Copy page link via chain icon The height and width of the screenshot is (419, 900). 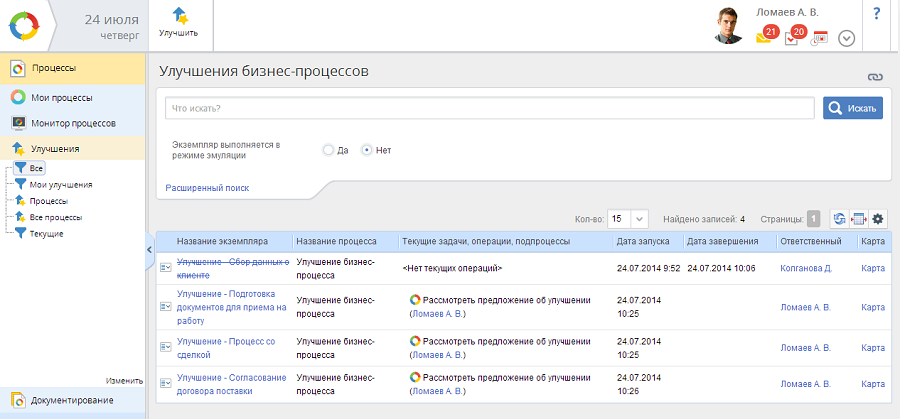point(876,77)
